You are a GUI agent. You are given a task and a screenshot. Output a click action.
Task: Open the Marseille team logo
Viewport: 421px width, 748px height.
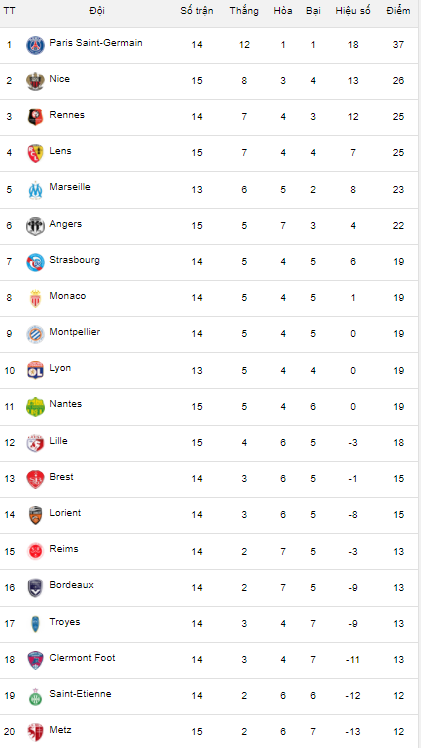point(35,189)
